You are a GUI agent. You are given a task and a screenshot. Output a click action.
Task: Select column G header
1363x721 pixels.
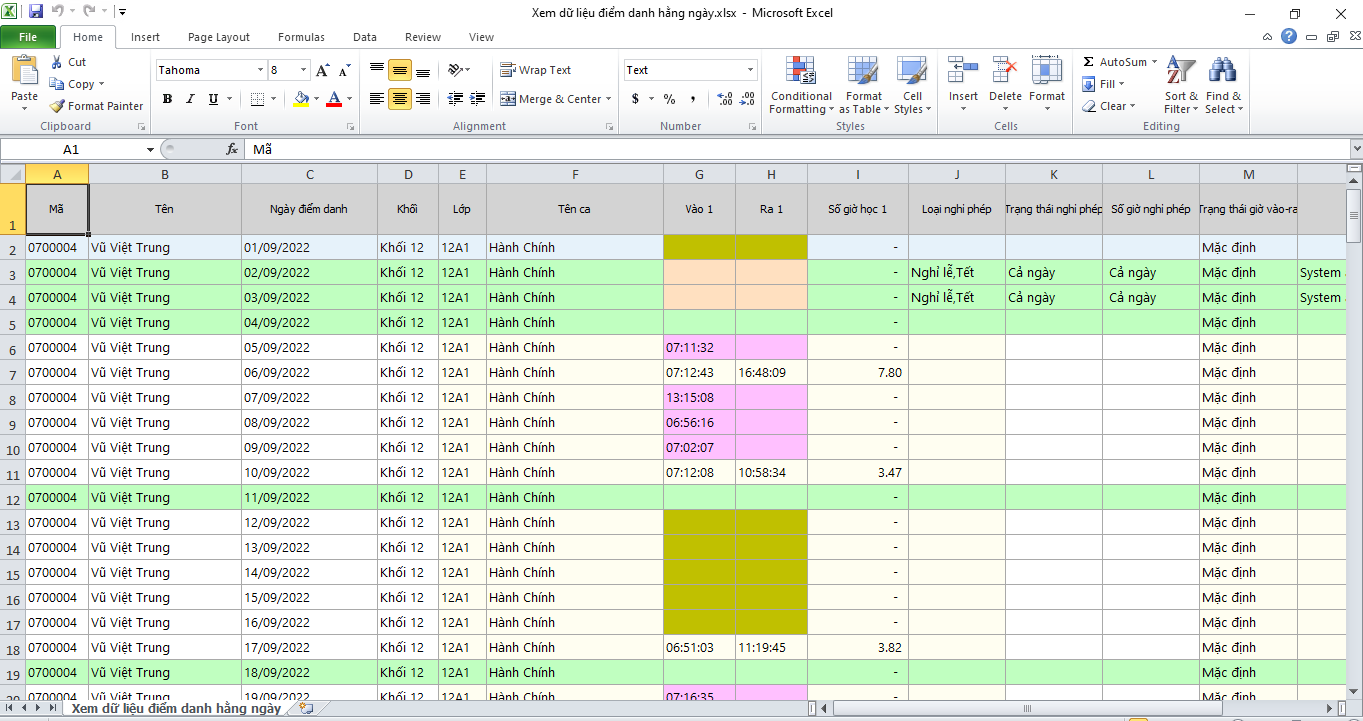tap(699, 174)
